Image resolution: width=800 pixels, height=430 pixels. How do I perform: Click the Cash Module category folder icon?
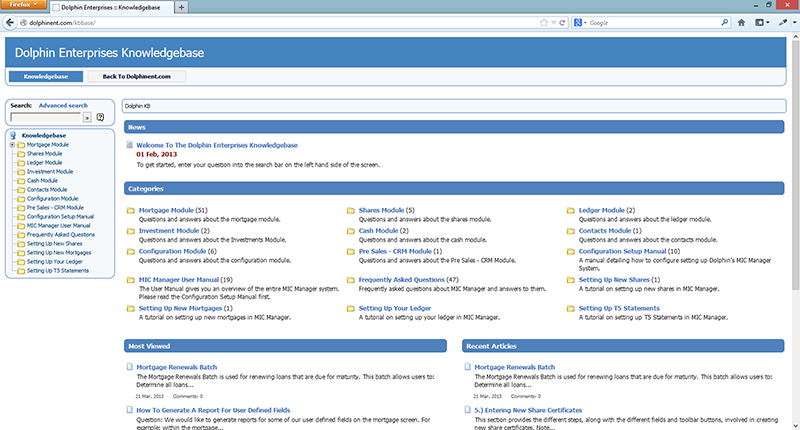pos(351,231)
